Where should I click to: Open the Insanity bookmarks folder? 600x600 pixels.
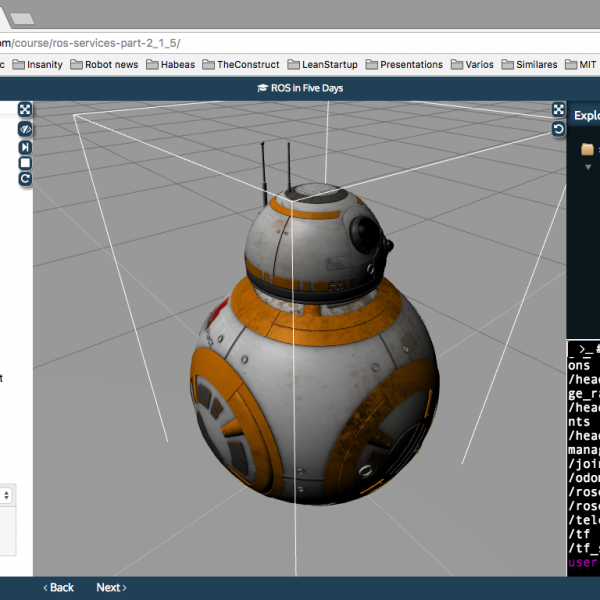[38, 65]
